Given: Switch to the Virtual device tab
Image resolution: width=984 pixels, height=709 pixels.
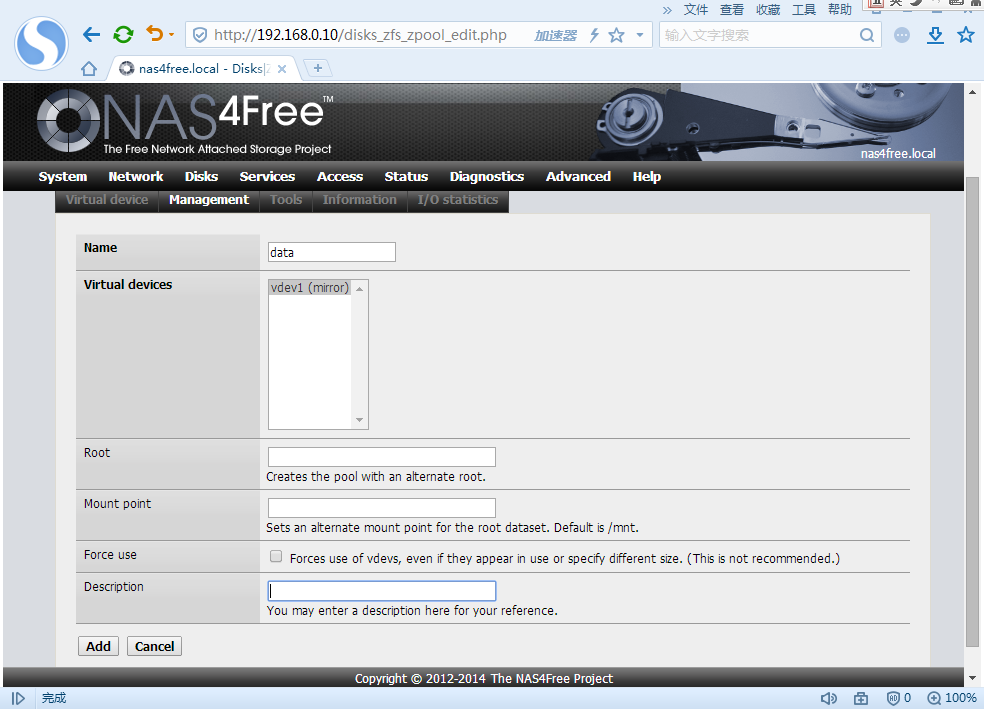Looking at the screenshot, I should click(x=107, y=200).
